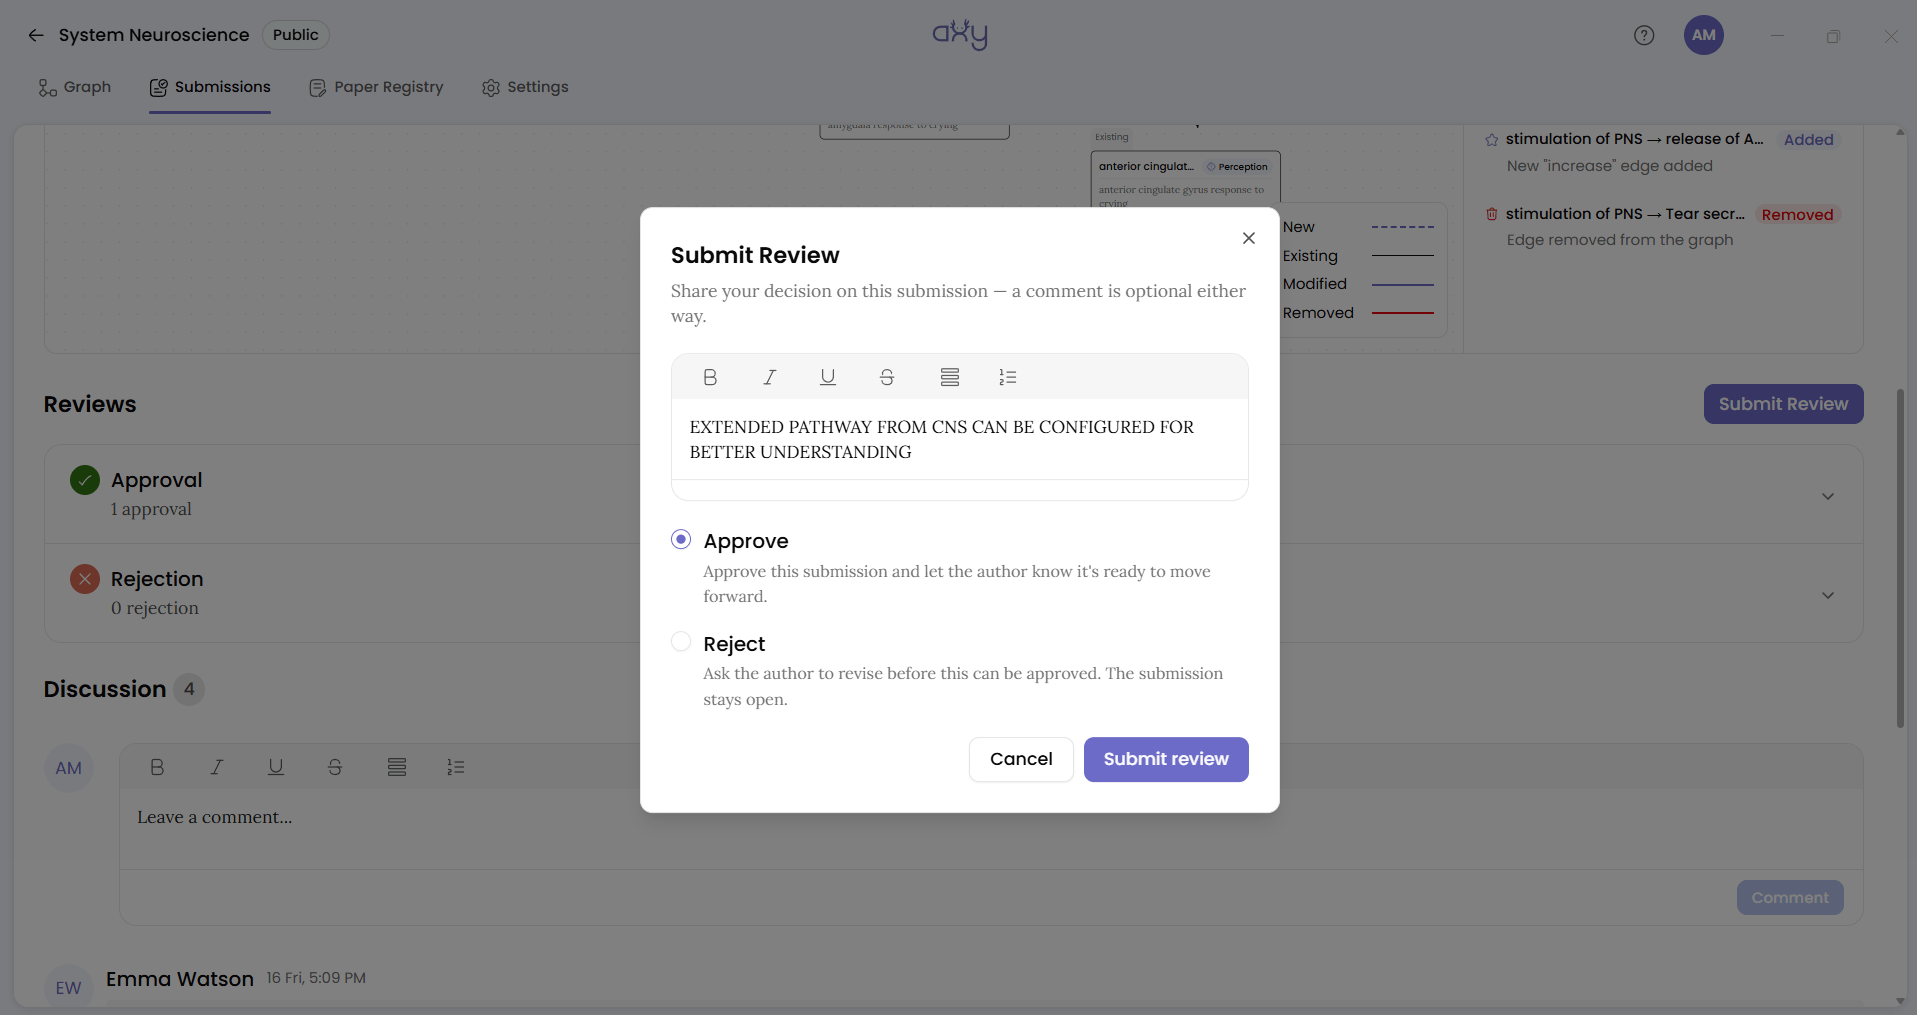Click the anterior cingulate graph node
The width and height of the screenshot is (1917, 1015).
pos(1185,179)
